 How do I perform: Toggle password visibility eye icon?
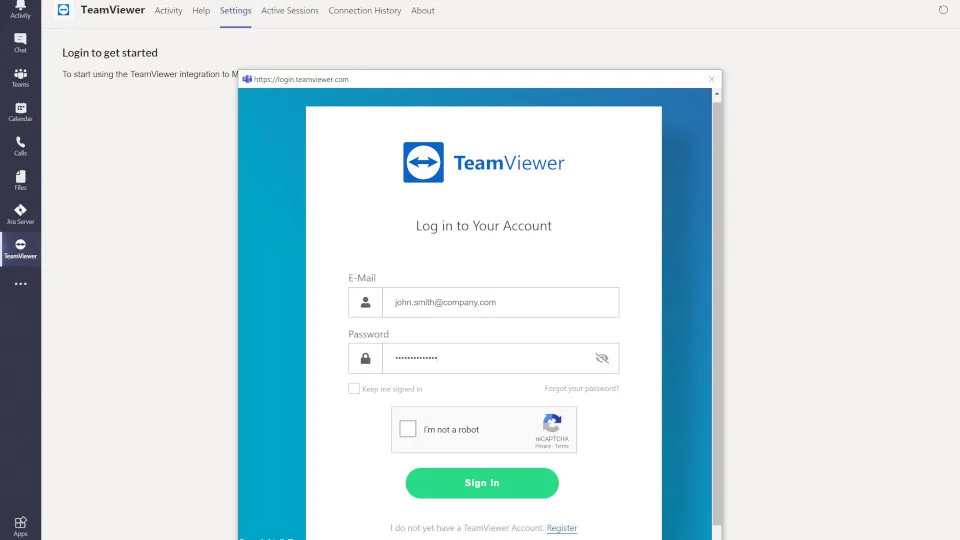(x=602, y=358)
